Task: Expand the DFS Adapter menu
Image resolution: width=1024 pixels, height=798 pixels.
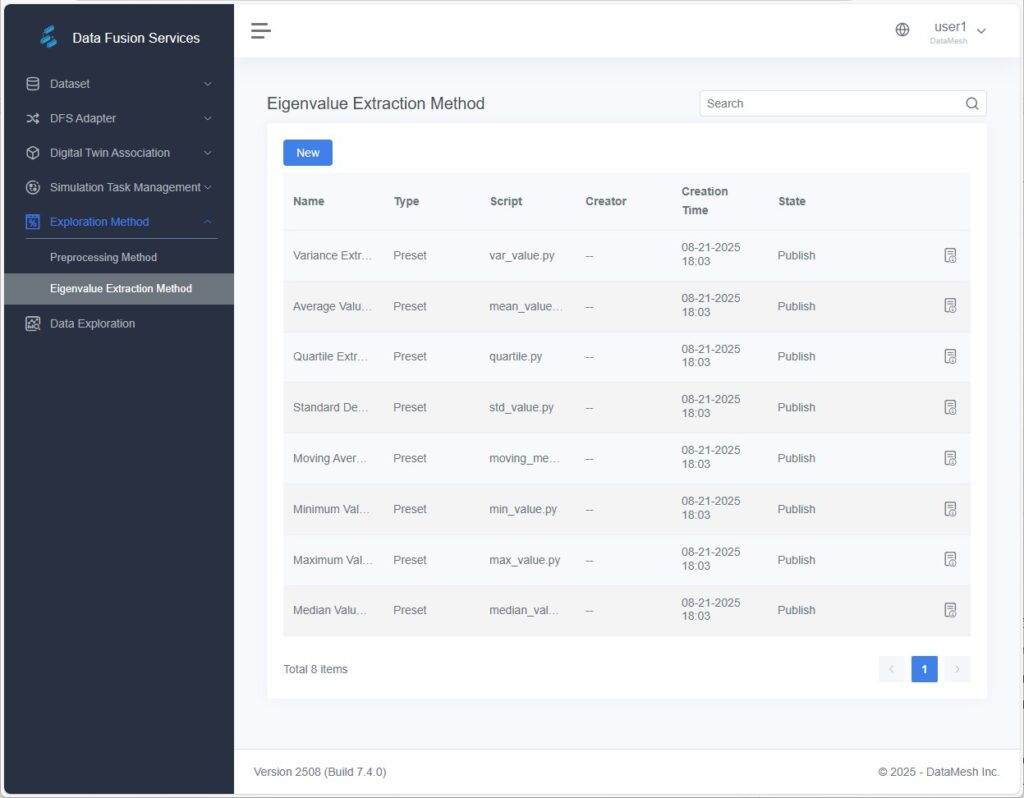Action: click(x=118, y=118)
